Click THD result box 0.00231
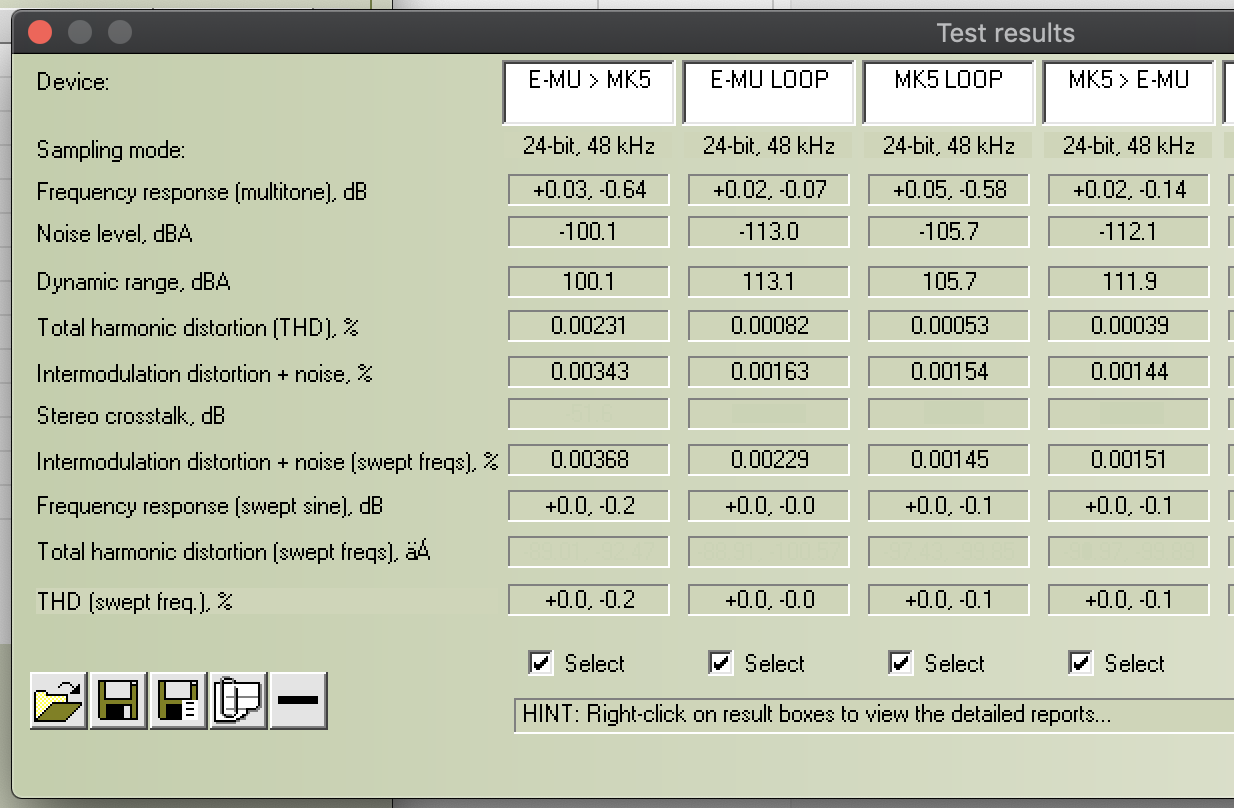The height and width of the screenshot is (808, 1234). pos(589,326)
